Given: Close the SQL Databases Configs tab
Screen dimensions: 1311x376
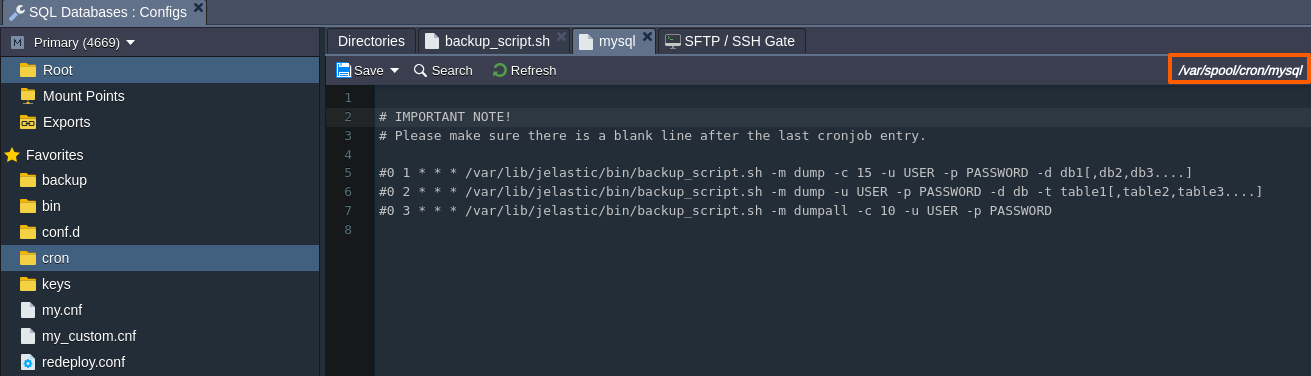Looking at the screenshot, I should [198, 8].
